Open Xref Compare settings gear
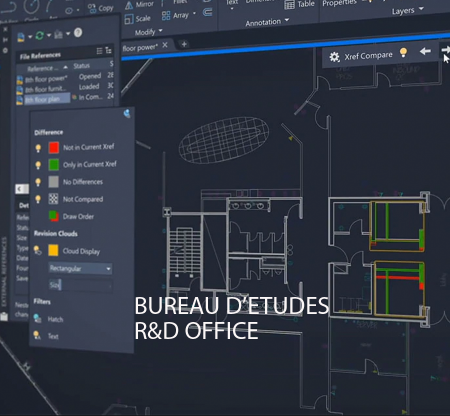Viewport: 450px width, 416px height. (334, 57)
